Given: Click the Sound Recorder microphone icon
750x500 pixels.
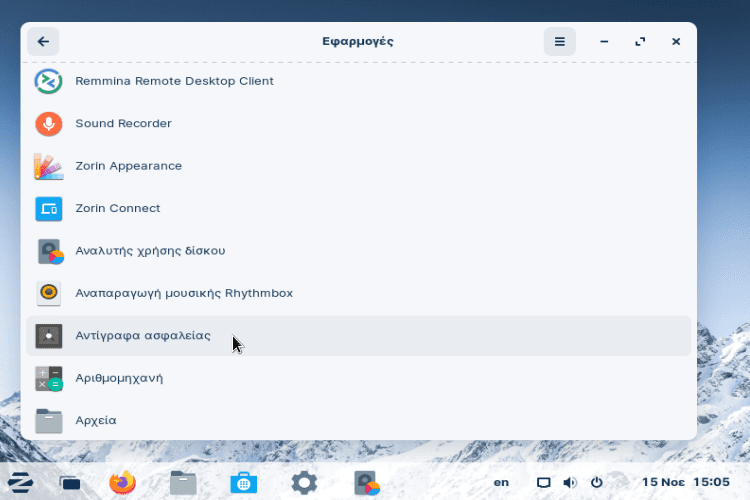Looking at the screenshot, I should click(48, 123).
